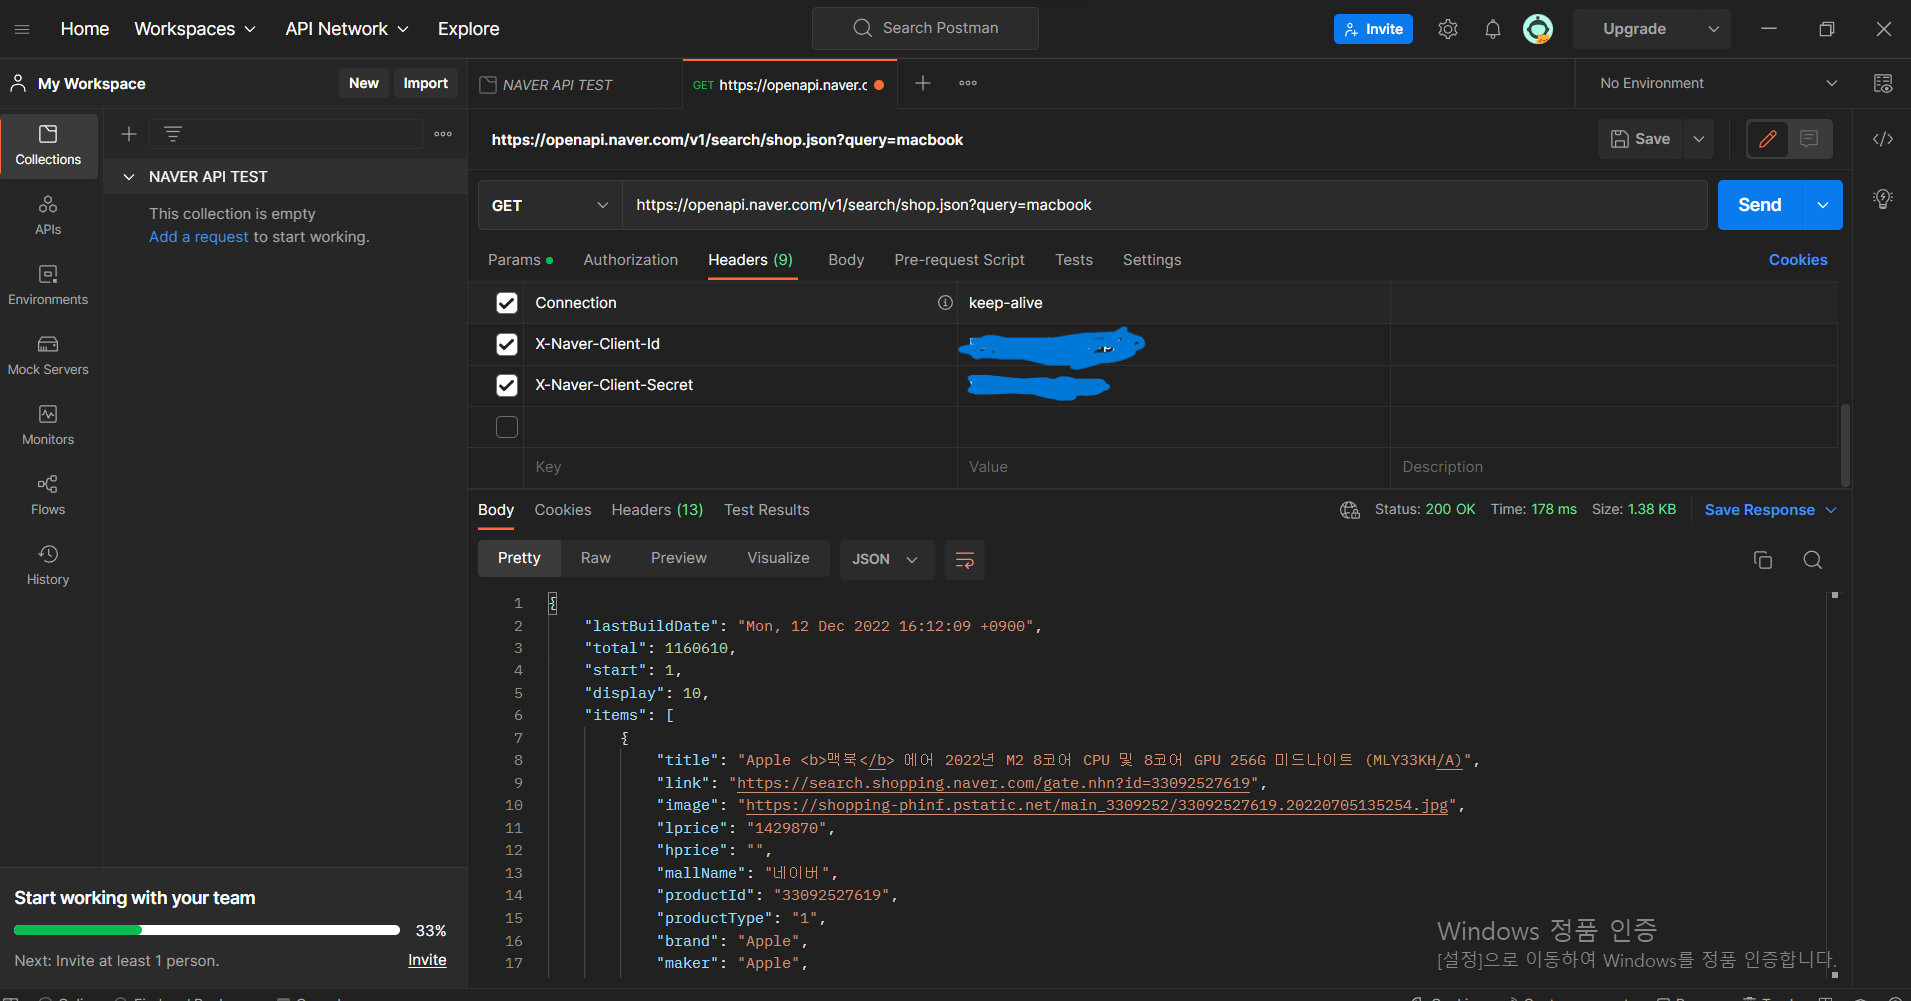Screen dimensions: 1911x1001
Task: Expand the API Network dropdown
Action: [x=347, y=29]
